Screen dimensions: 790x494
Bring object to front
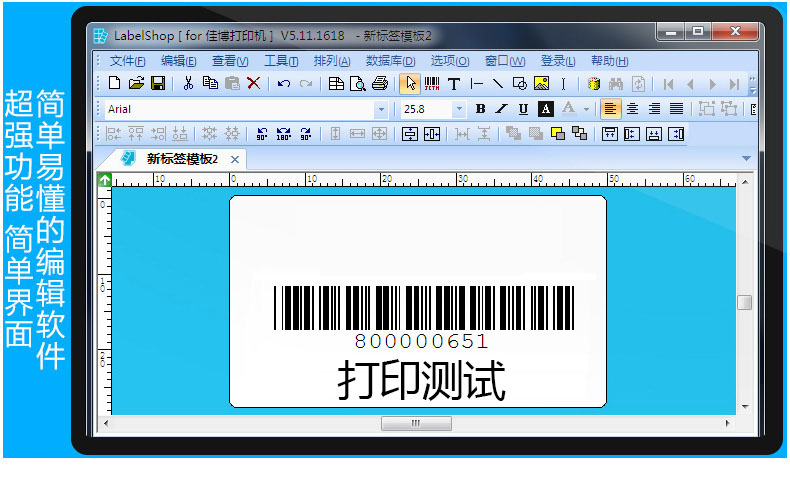tap(558, 134)
